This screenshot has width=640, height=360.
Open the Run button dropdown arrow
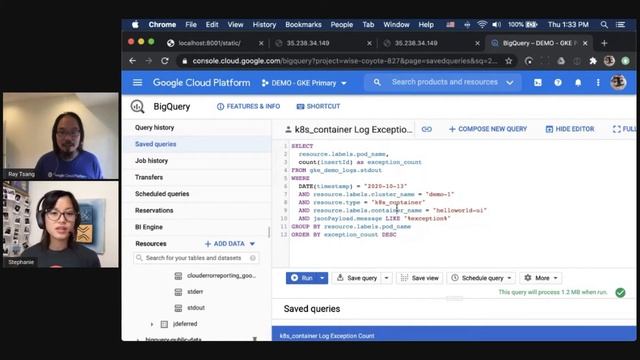322,278
